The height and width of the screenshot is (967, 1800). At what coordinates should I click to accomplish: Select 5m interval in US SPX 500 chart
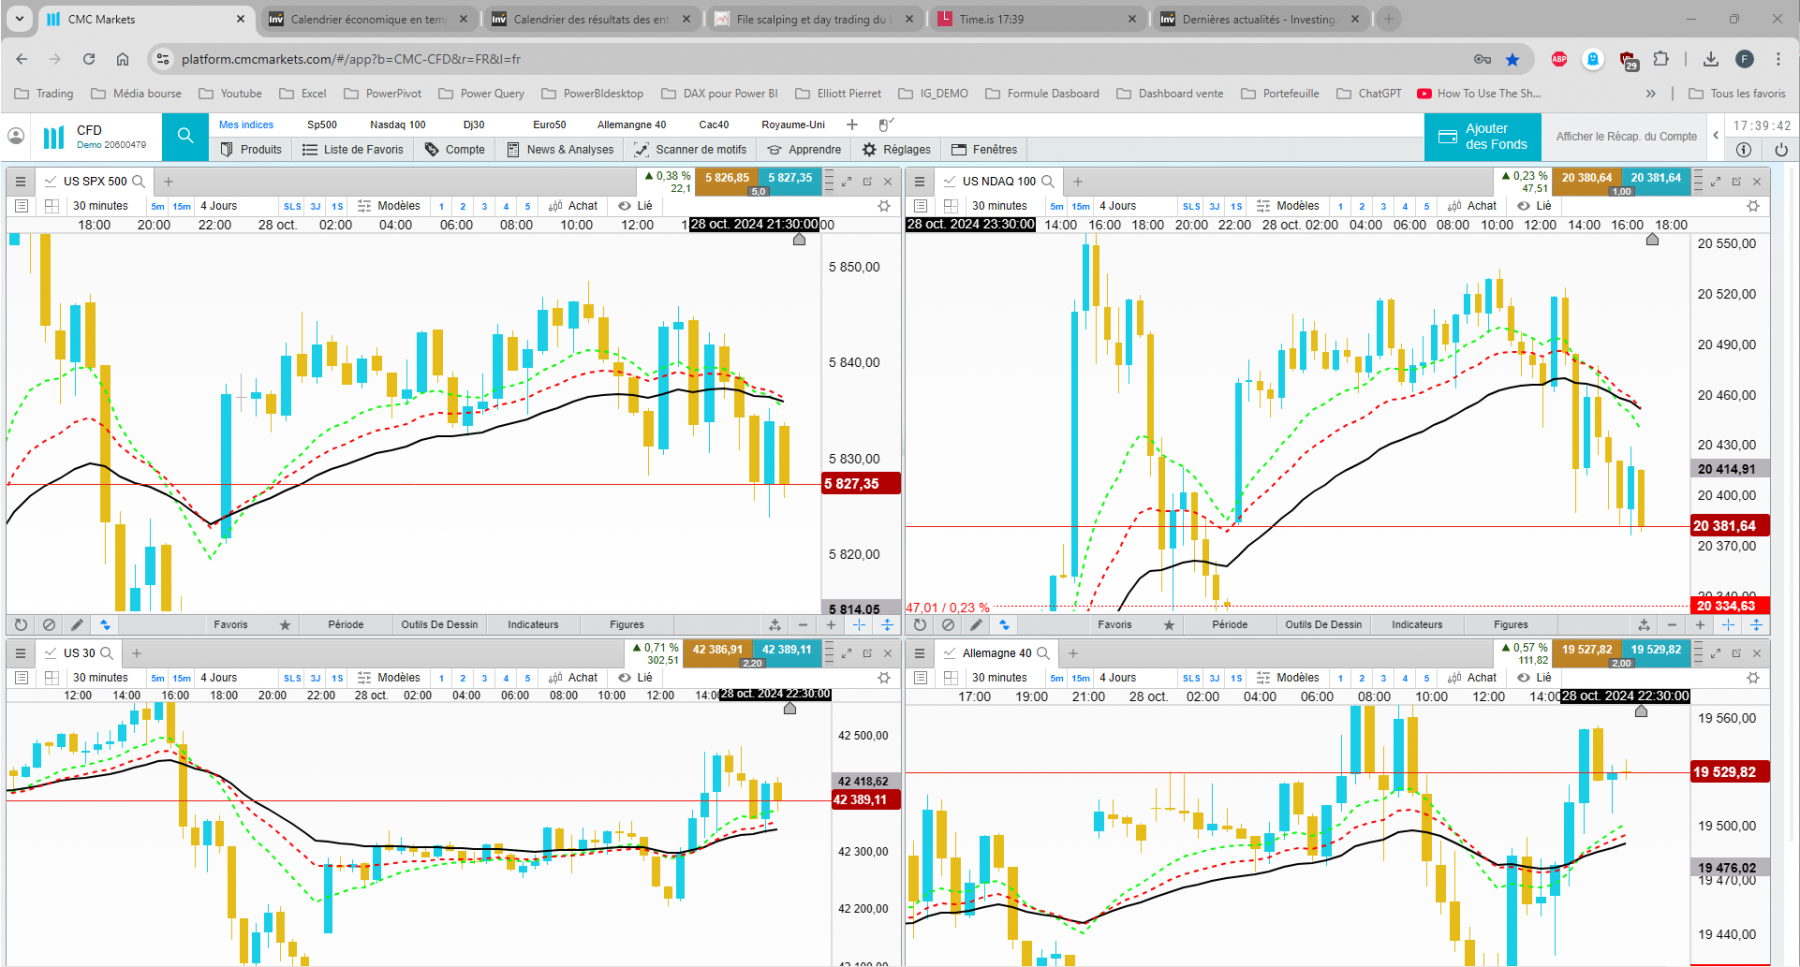158,206
